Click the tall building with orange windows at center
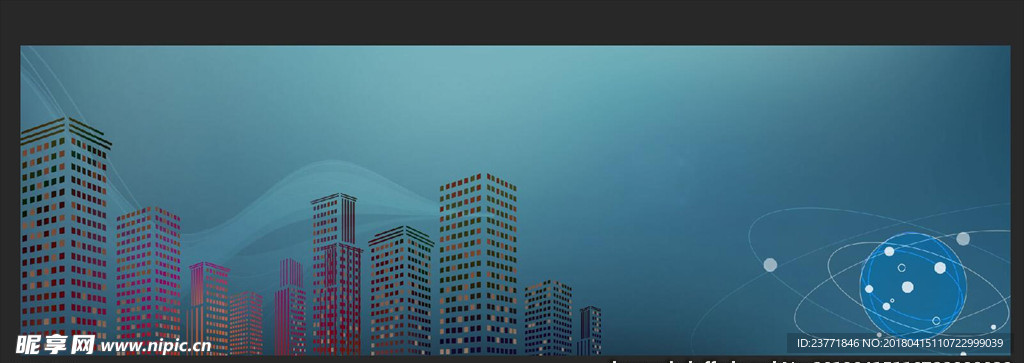Image resolution: width=1024 pixels, height=363 pixels. [x=478, y=264]
